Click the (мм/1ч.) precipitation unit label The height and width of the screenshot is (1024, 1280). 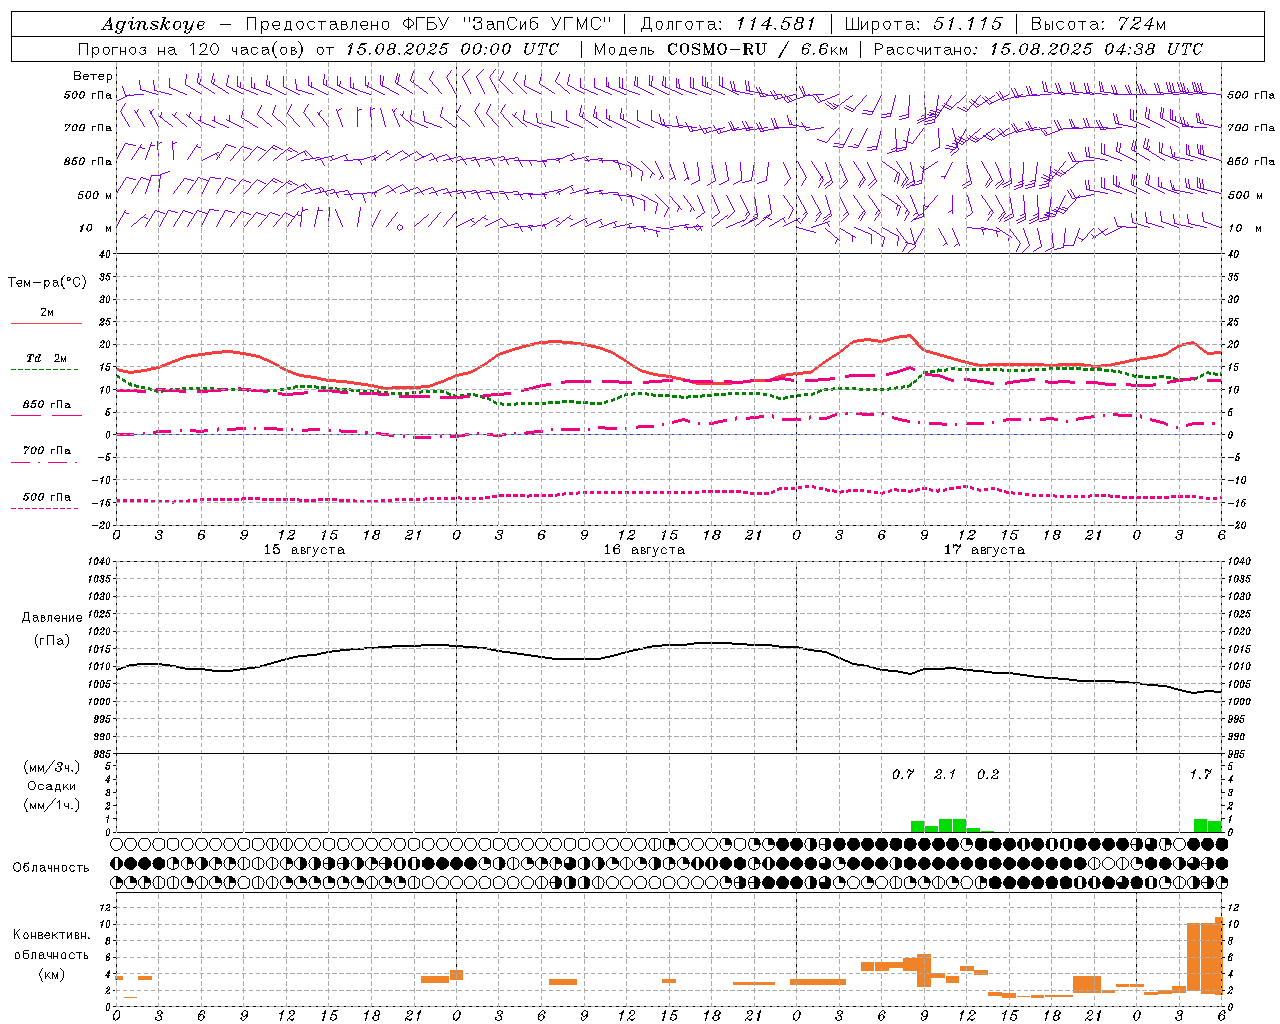click(x=52, y=805)
